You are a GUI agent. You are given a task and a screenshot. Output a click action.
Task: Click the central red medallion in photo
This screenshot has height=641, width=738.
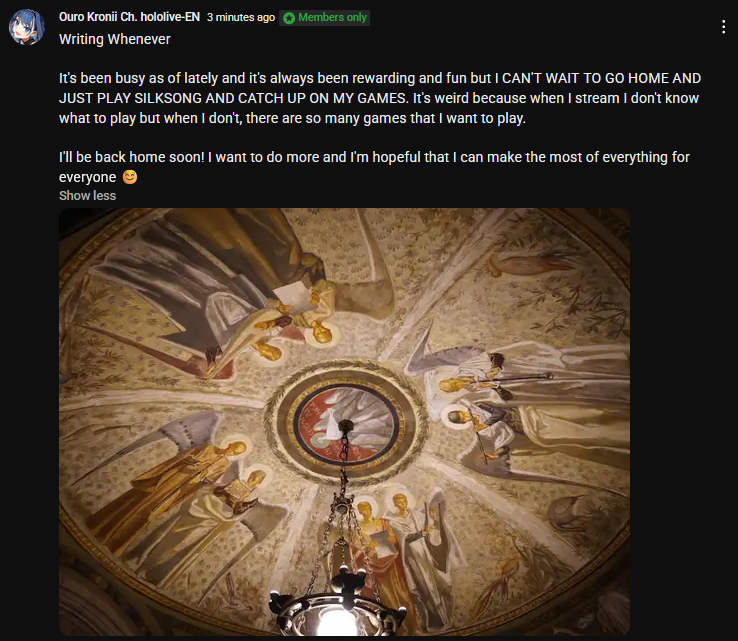point(346,423)
